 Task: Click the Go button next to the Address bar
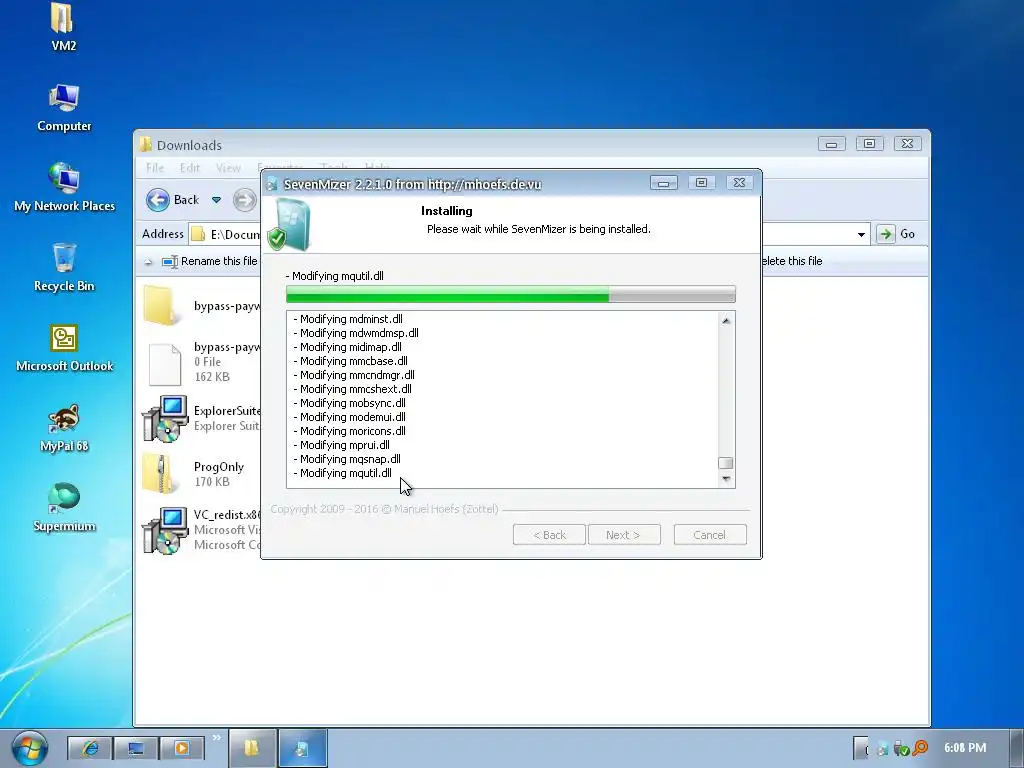(896, 234)
